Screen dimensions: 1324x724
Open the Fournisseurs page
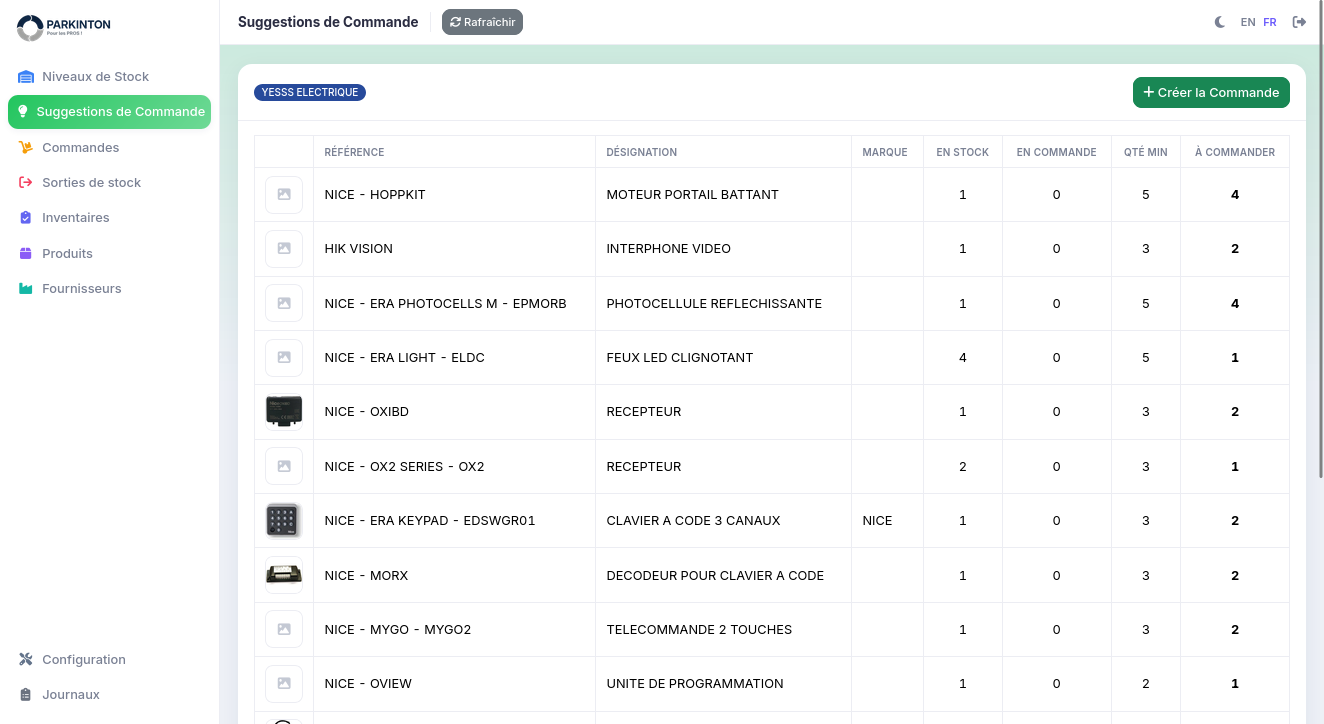point(109,289)
